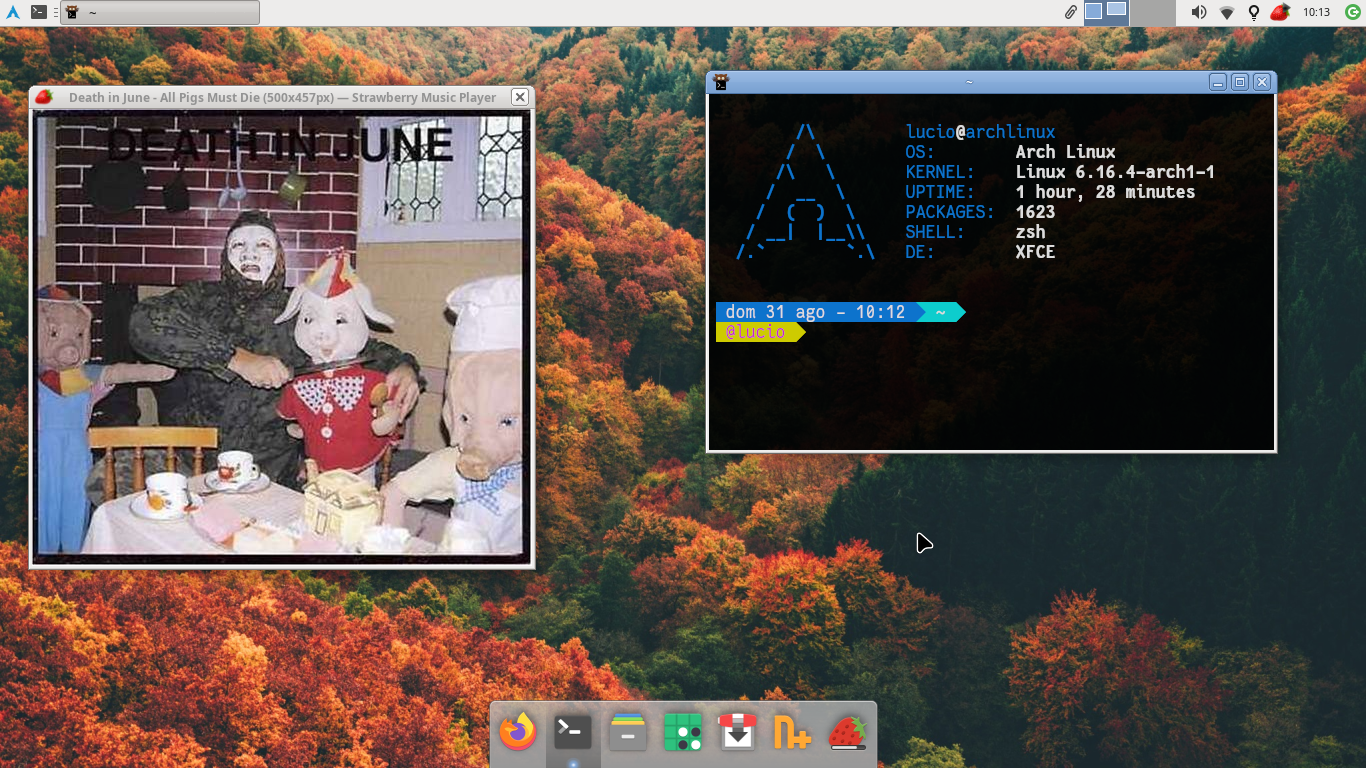Launch terminal from top panel launcher
The image size is (1366, 768).
coord(38,12)
